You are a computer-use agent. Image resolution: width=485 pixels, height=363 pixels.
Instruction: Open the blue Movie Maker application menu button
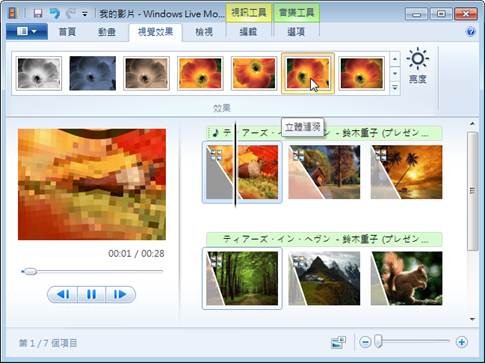pos(27,32)
